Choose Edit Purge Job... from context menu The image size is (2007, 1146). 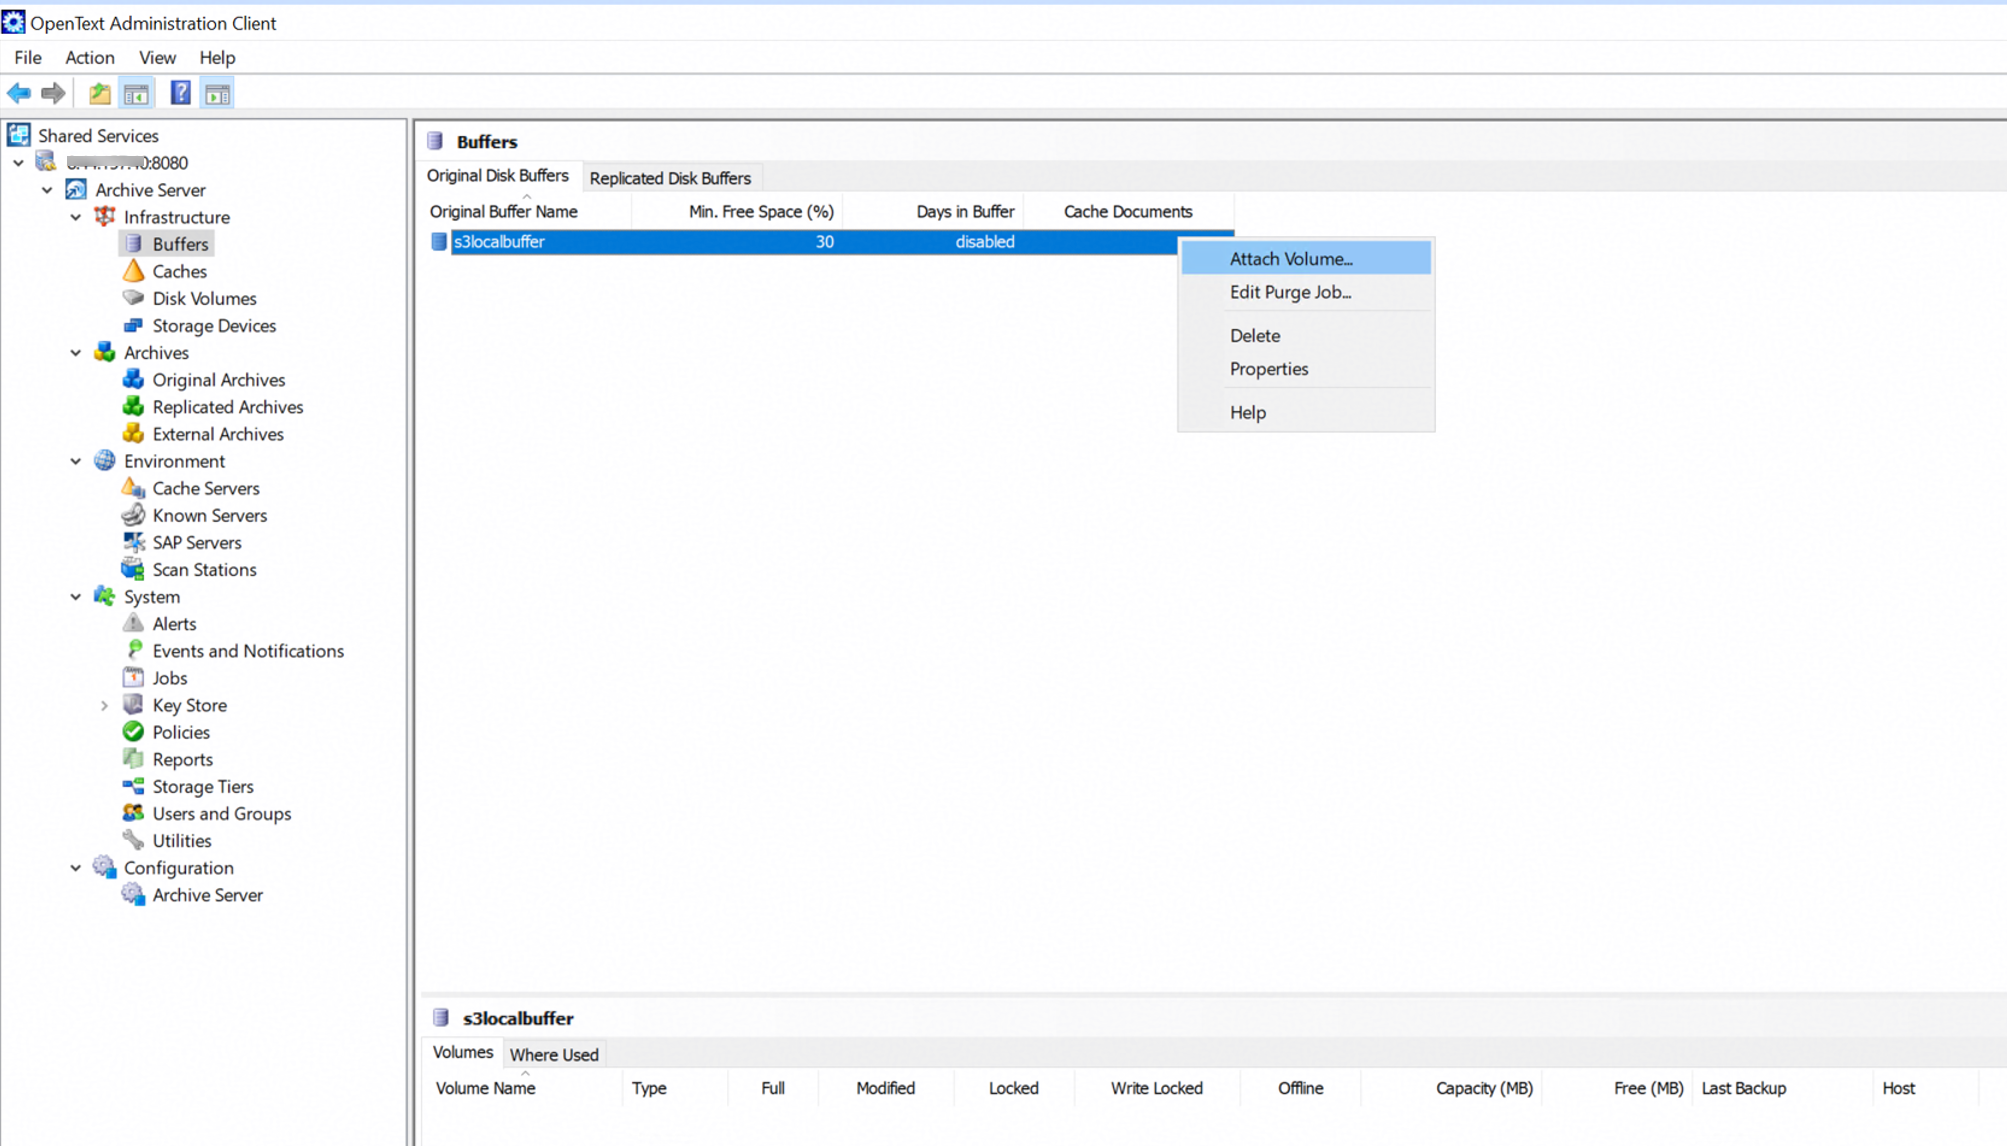point(1306,292)
